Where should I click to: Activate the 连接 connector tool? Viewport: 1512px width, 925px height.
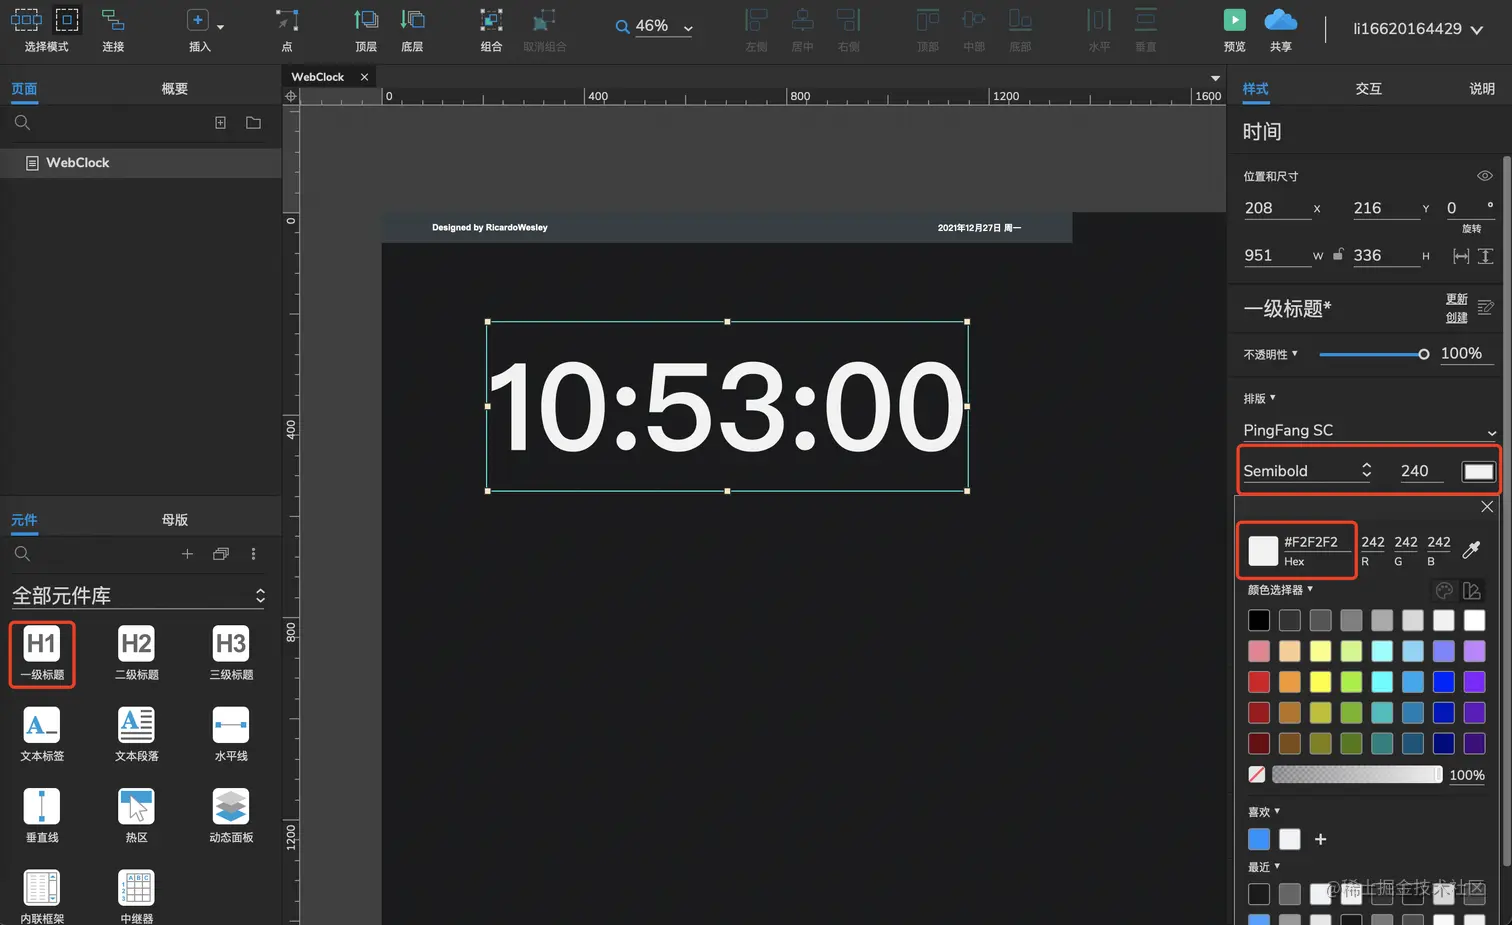(x=113, y=20)
